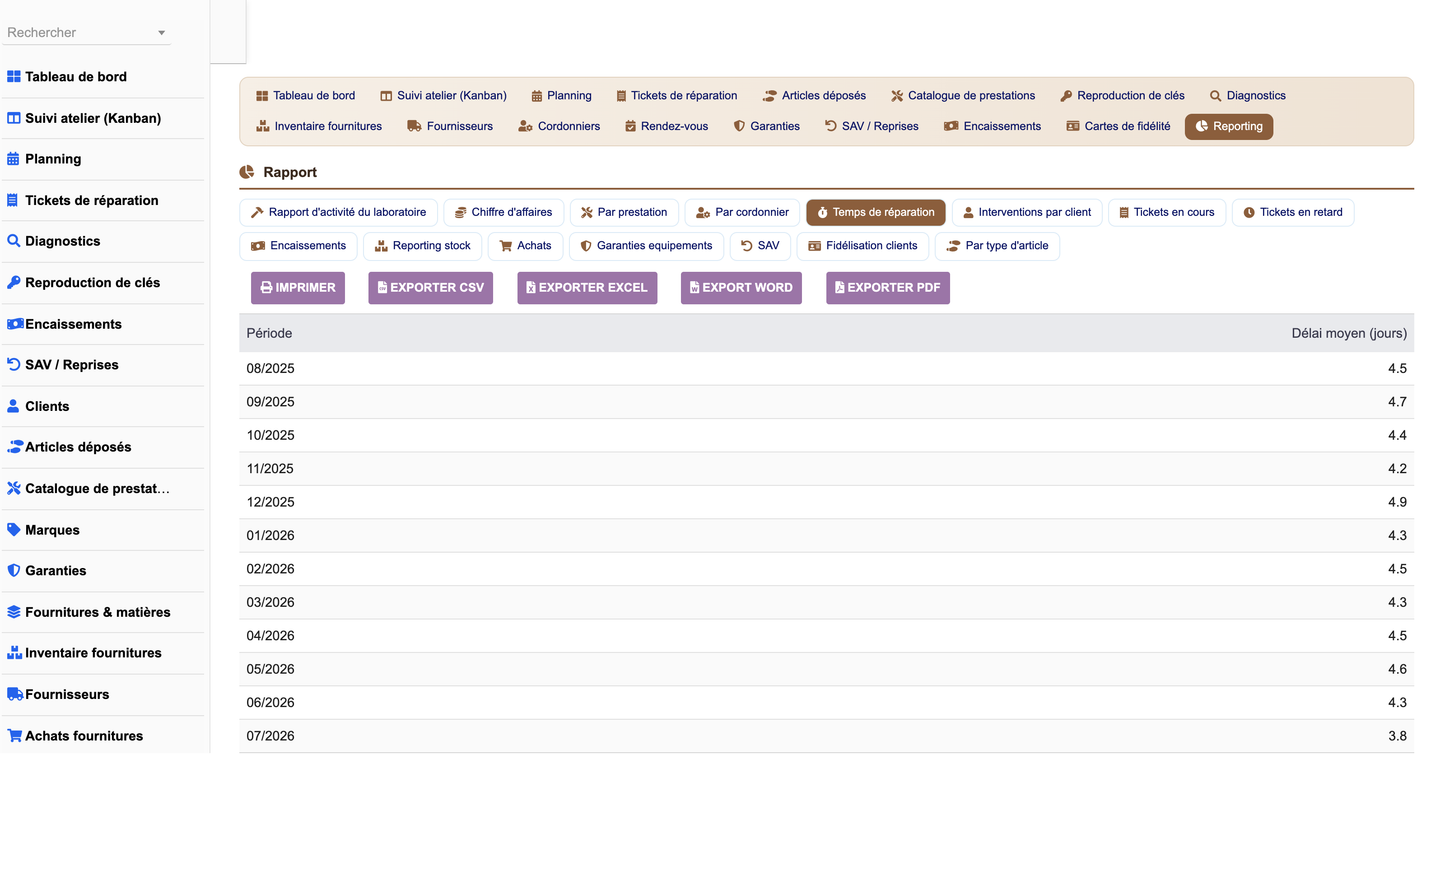Screen dimensions: 1445x894
Task: Open Inventaire fournitures in top navigation
Action: coord(319,127)
